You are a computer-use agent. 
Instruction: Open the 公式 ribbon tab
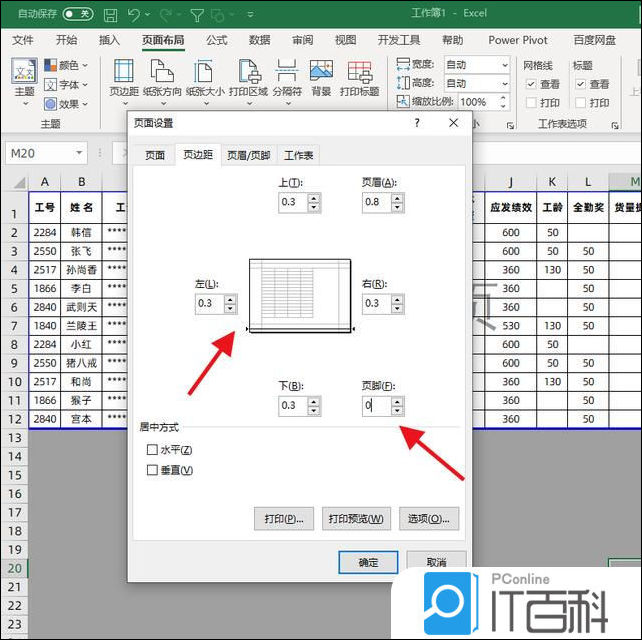tap(216, 40)
